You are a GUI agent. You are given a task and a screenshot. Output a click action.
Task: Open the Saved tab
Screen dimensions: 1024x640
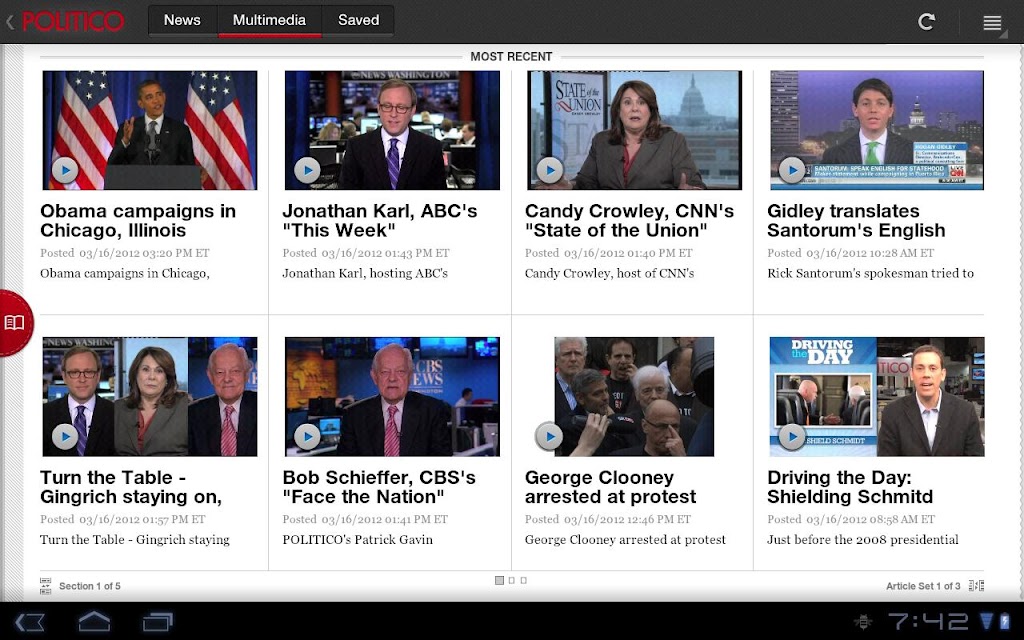tap(359, 20)
